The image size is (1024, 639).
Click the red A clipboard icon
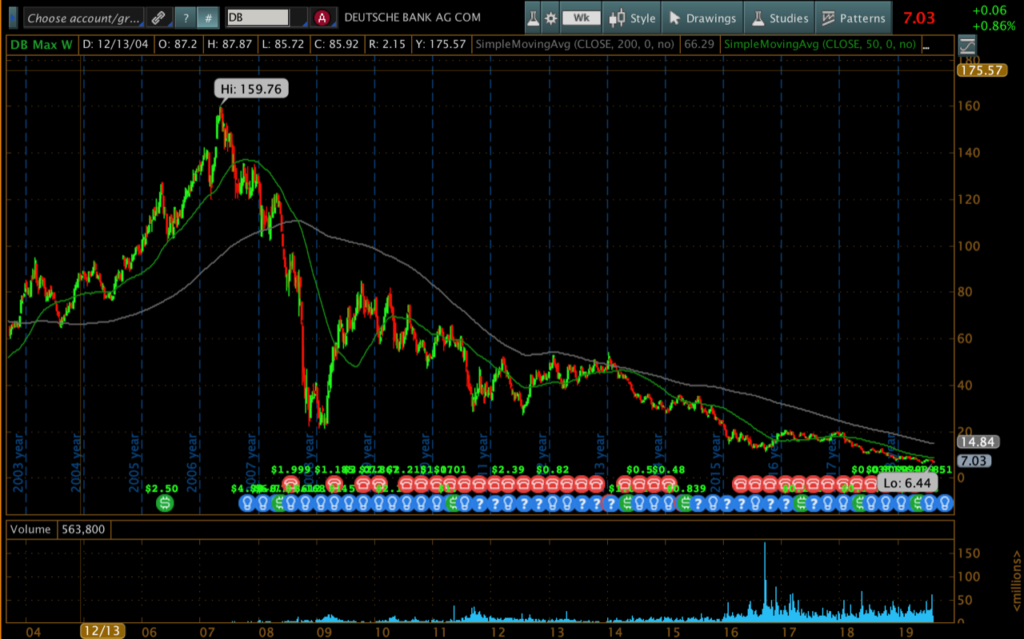tap(321, 18)
